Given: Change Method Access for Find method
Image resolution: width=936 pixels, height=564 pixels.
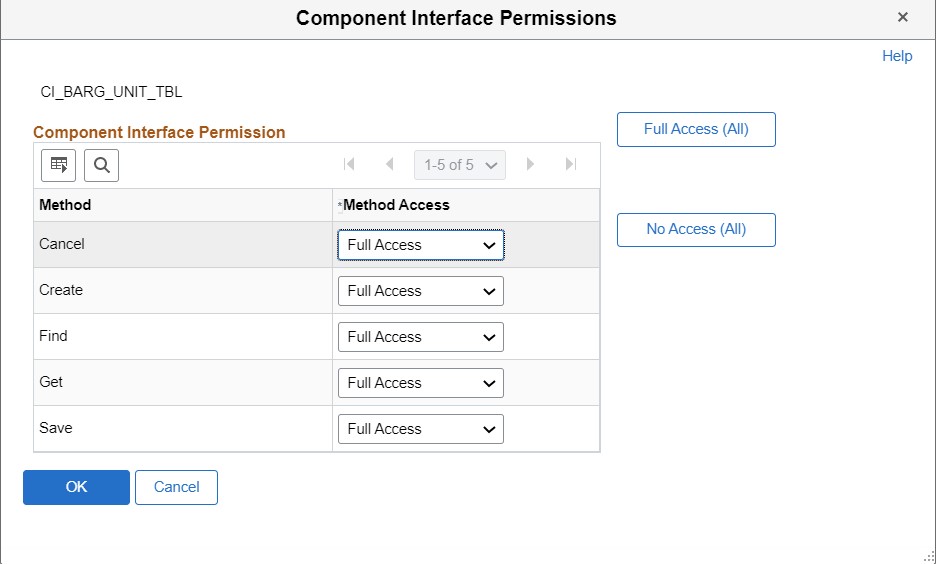Looking at the screenshot, I should click(421, 337).
